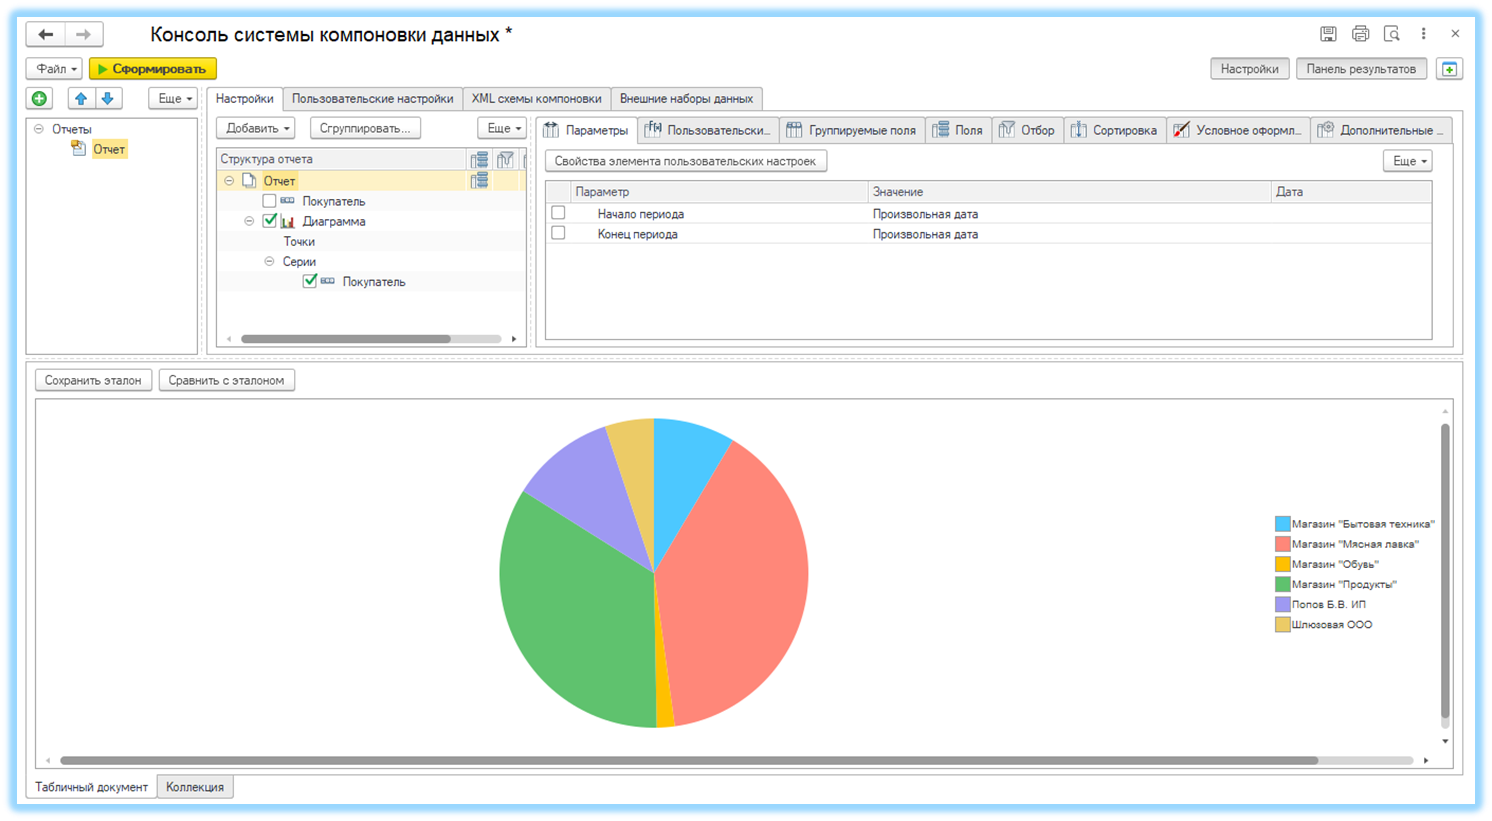Click the horizontal scrollbar under the chart
Viewport: 1492px width, 821px height.
pyautogui.click(x=689, y=761)
